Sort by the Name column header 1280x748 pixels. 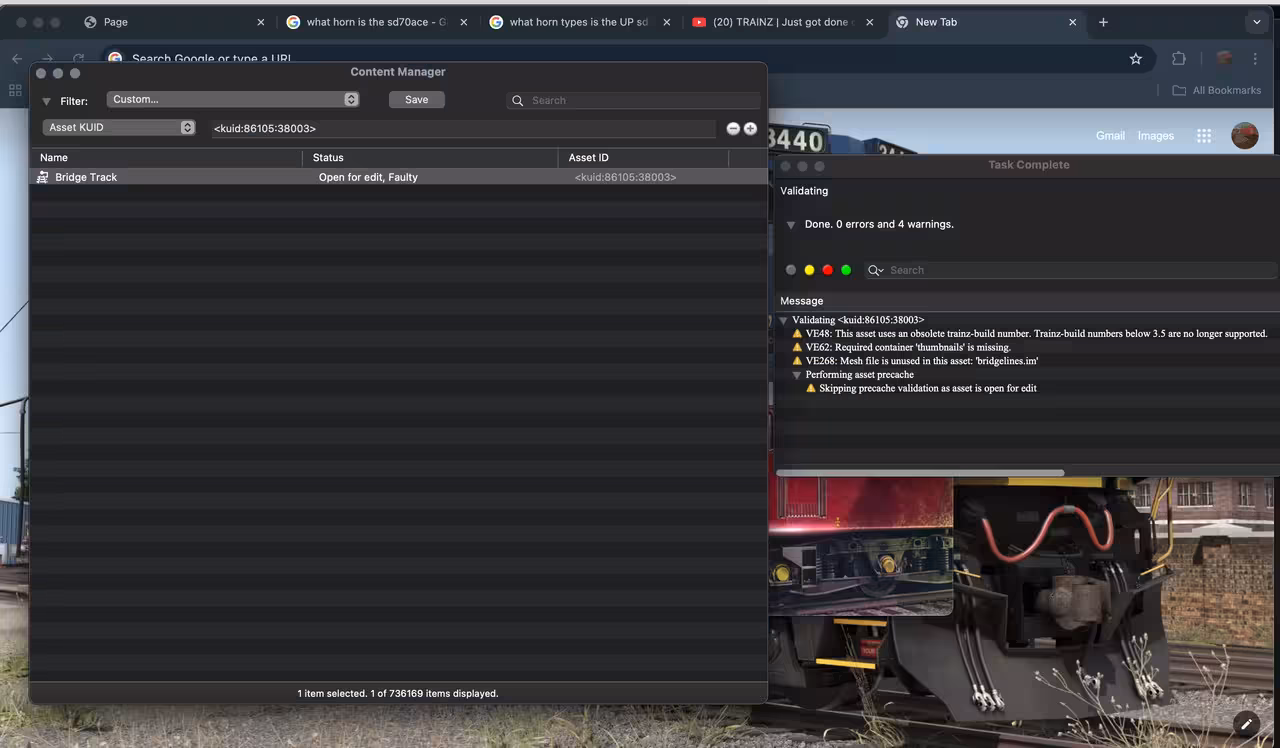(168, 157)
